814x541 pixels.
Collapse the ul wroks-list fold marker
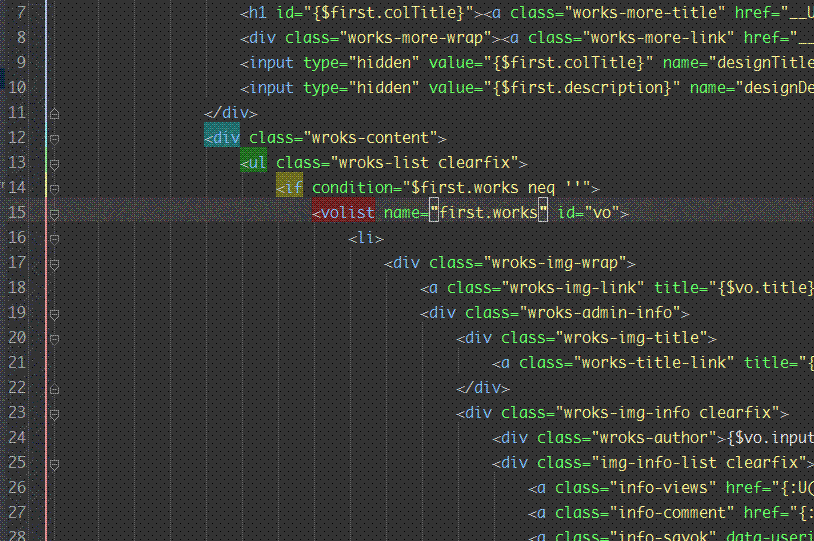pos(55,163)
